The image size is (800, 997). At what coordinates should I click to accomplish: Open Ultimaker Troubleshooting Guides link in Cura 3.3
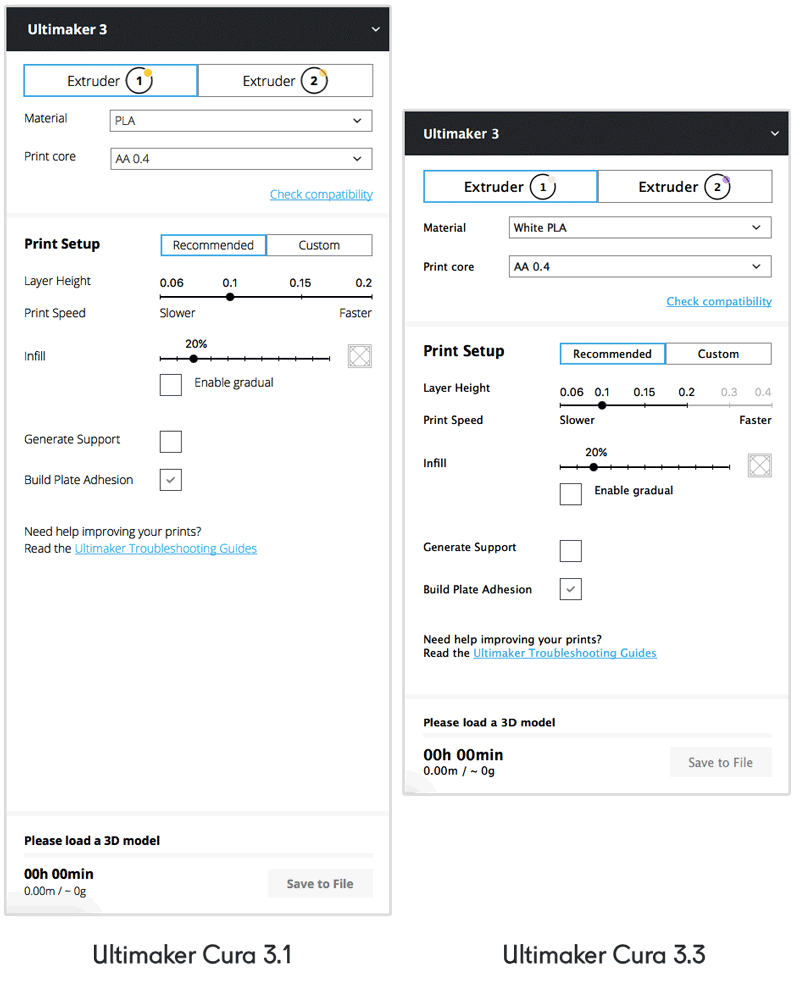564,653
